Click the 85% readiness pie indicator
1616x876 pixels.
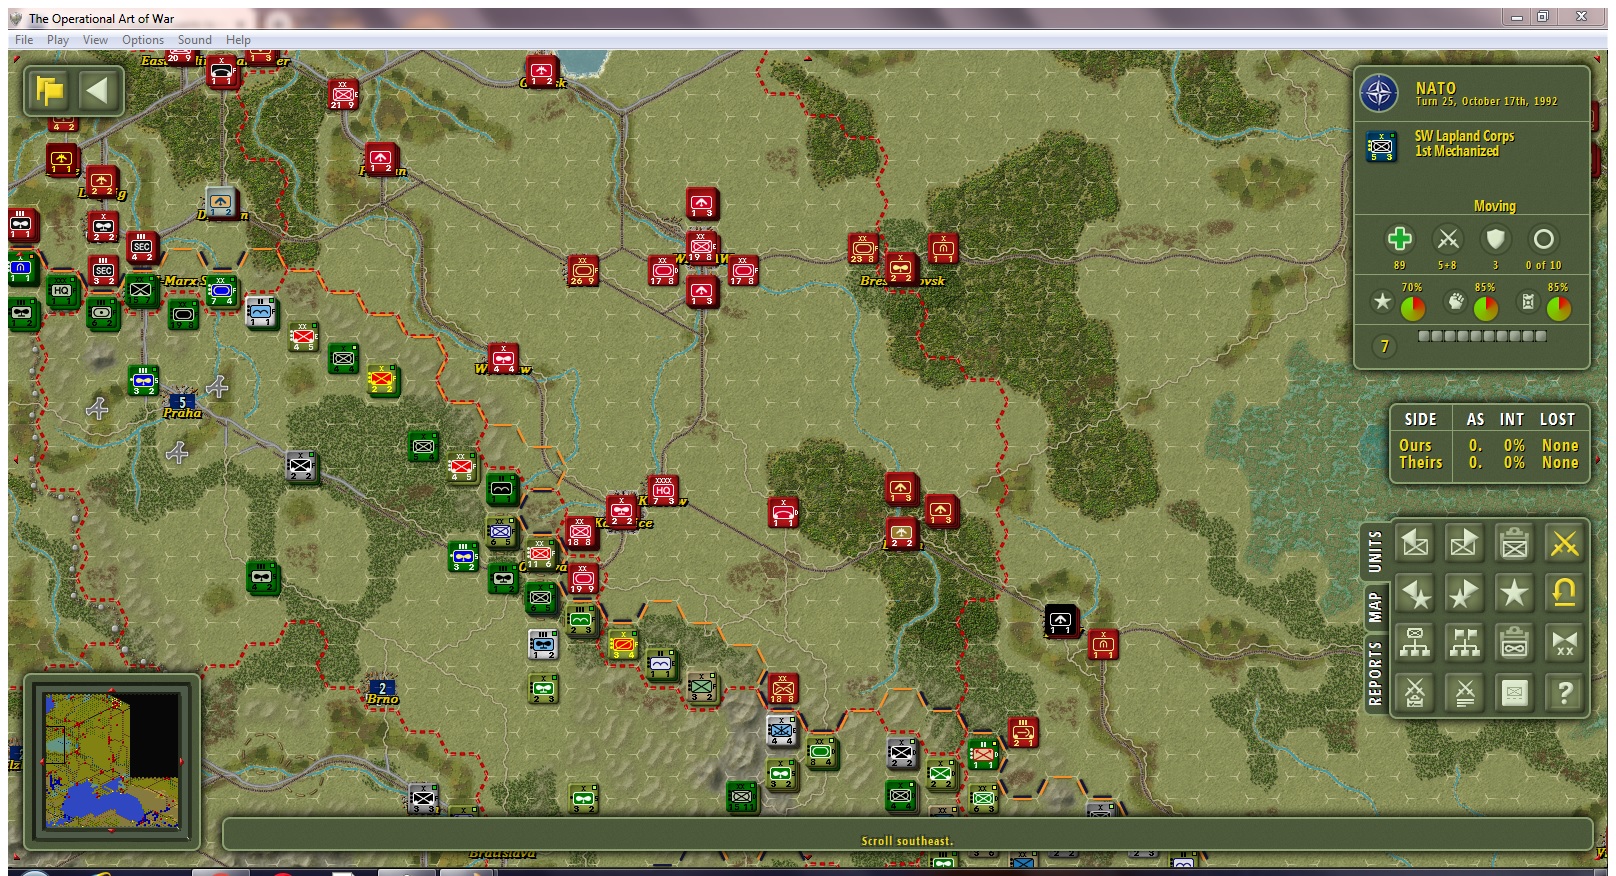[1486, 307]
